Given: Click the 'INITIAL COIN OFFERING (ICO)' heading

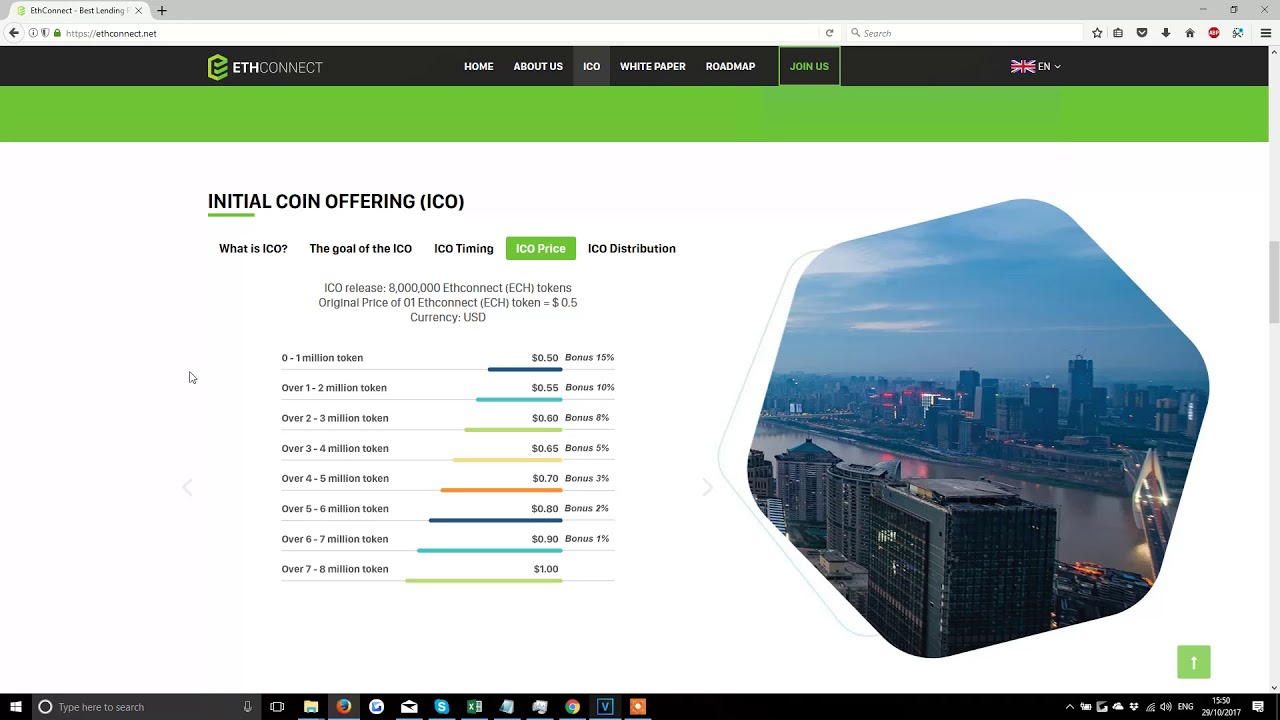Looking at the screenshot, I should click(336, 202).
